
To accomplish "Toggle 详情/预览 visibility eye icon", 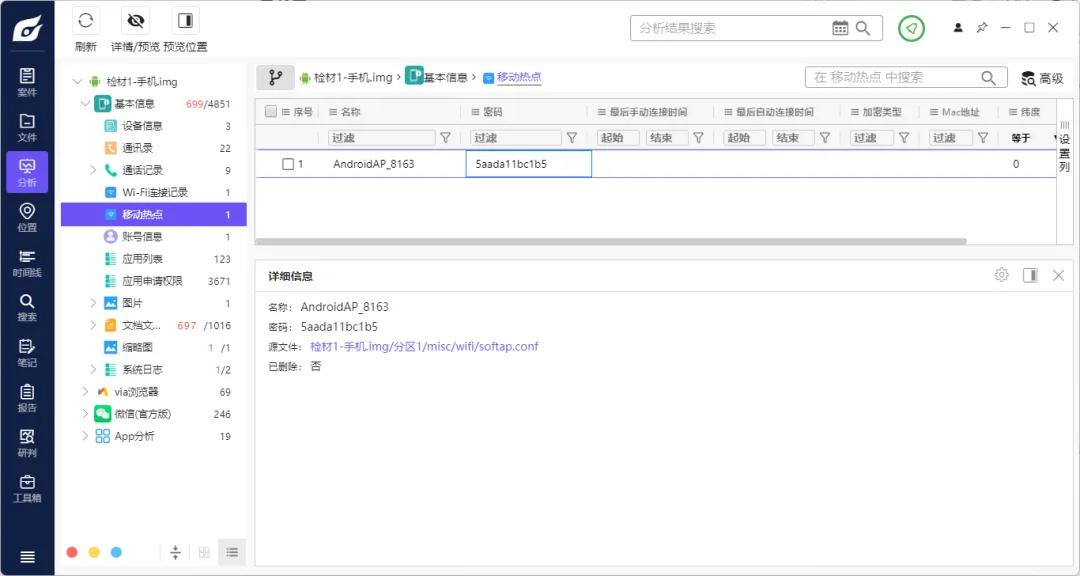I will (135, 21).
